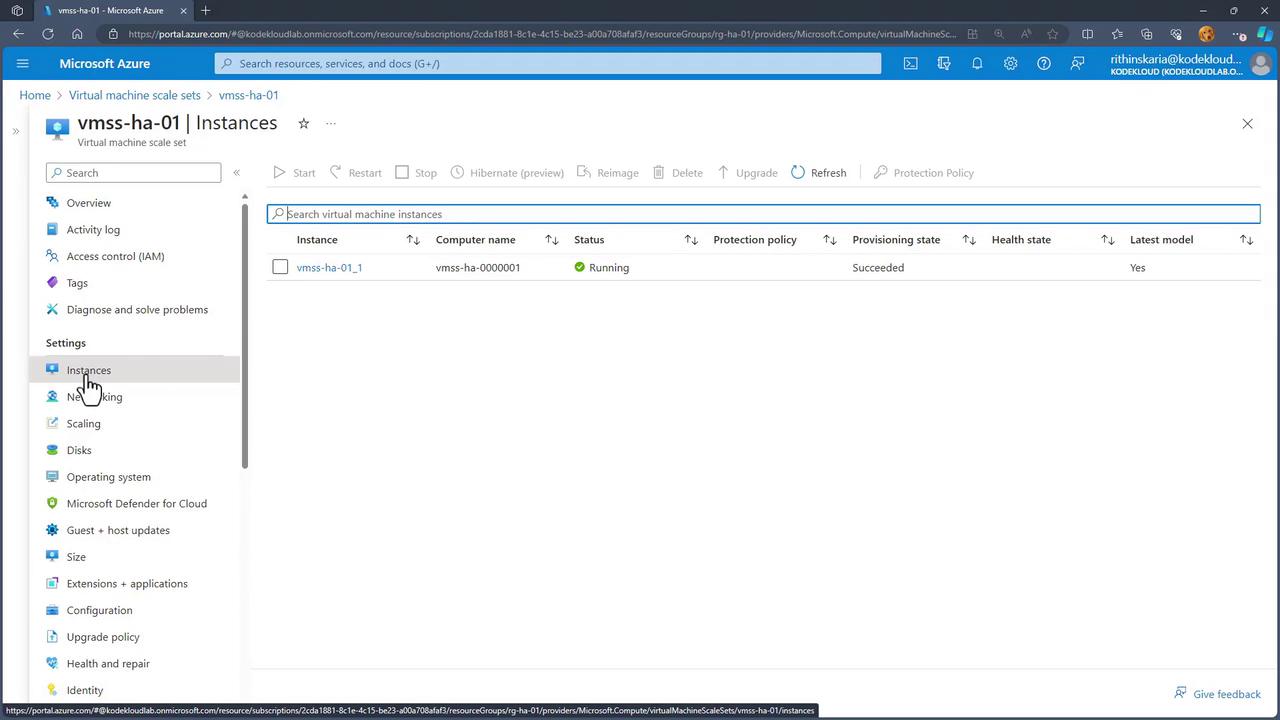The height and width of the screenshot is (720, 1280).
Task: Open the rithinskaria account menu
Action: 1189,64
